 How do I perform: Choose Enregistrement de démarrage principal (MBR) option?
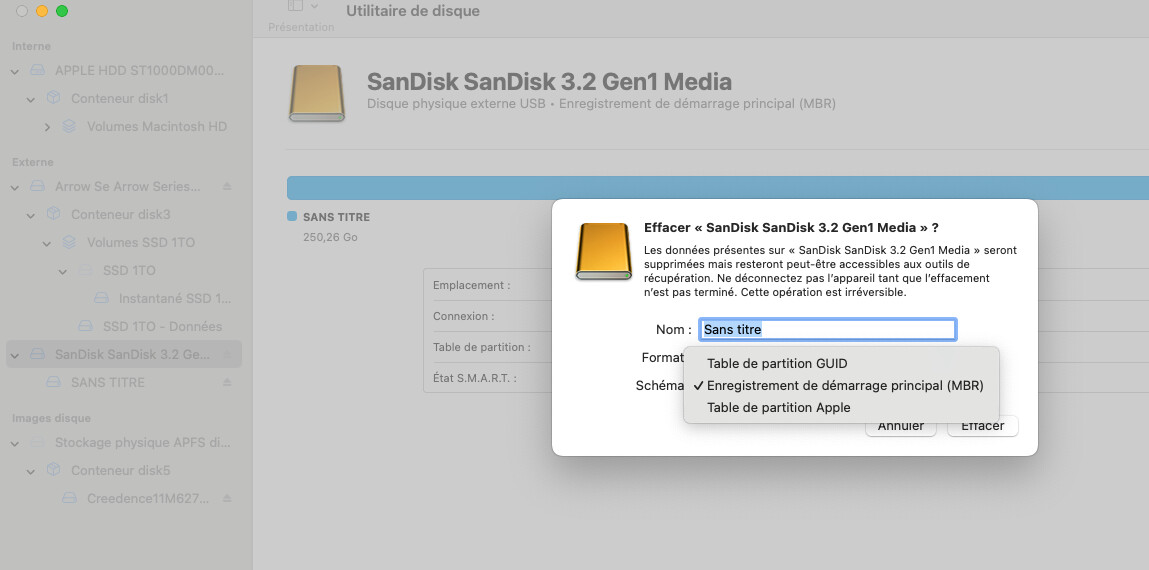pos(841,385)
